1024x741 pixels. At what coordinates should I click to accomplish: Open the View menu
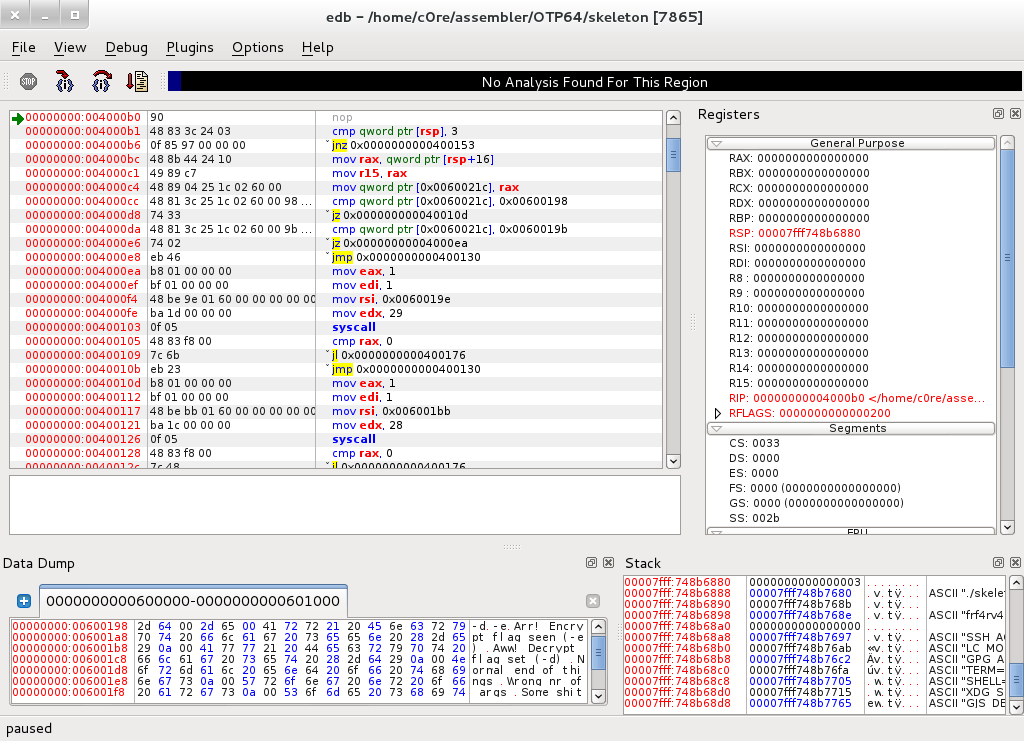[x=70, y=48]
